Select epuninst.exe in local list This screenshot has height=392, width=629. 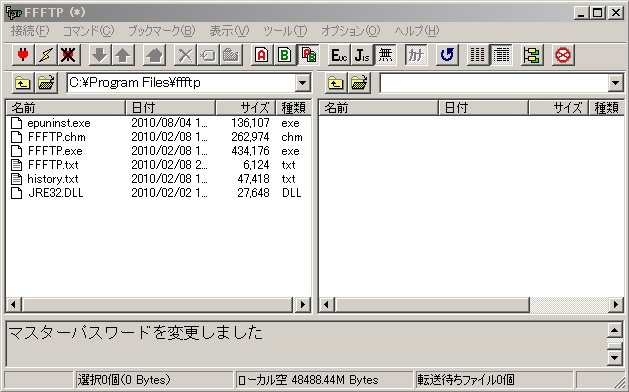pyautogui.click(x=59, y=123)
